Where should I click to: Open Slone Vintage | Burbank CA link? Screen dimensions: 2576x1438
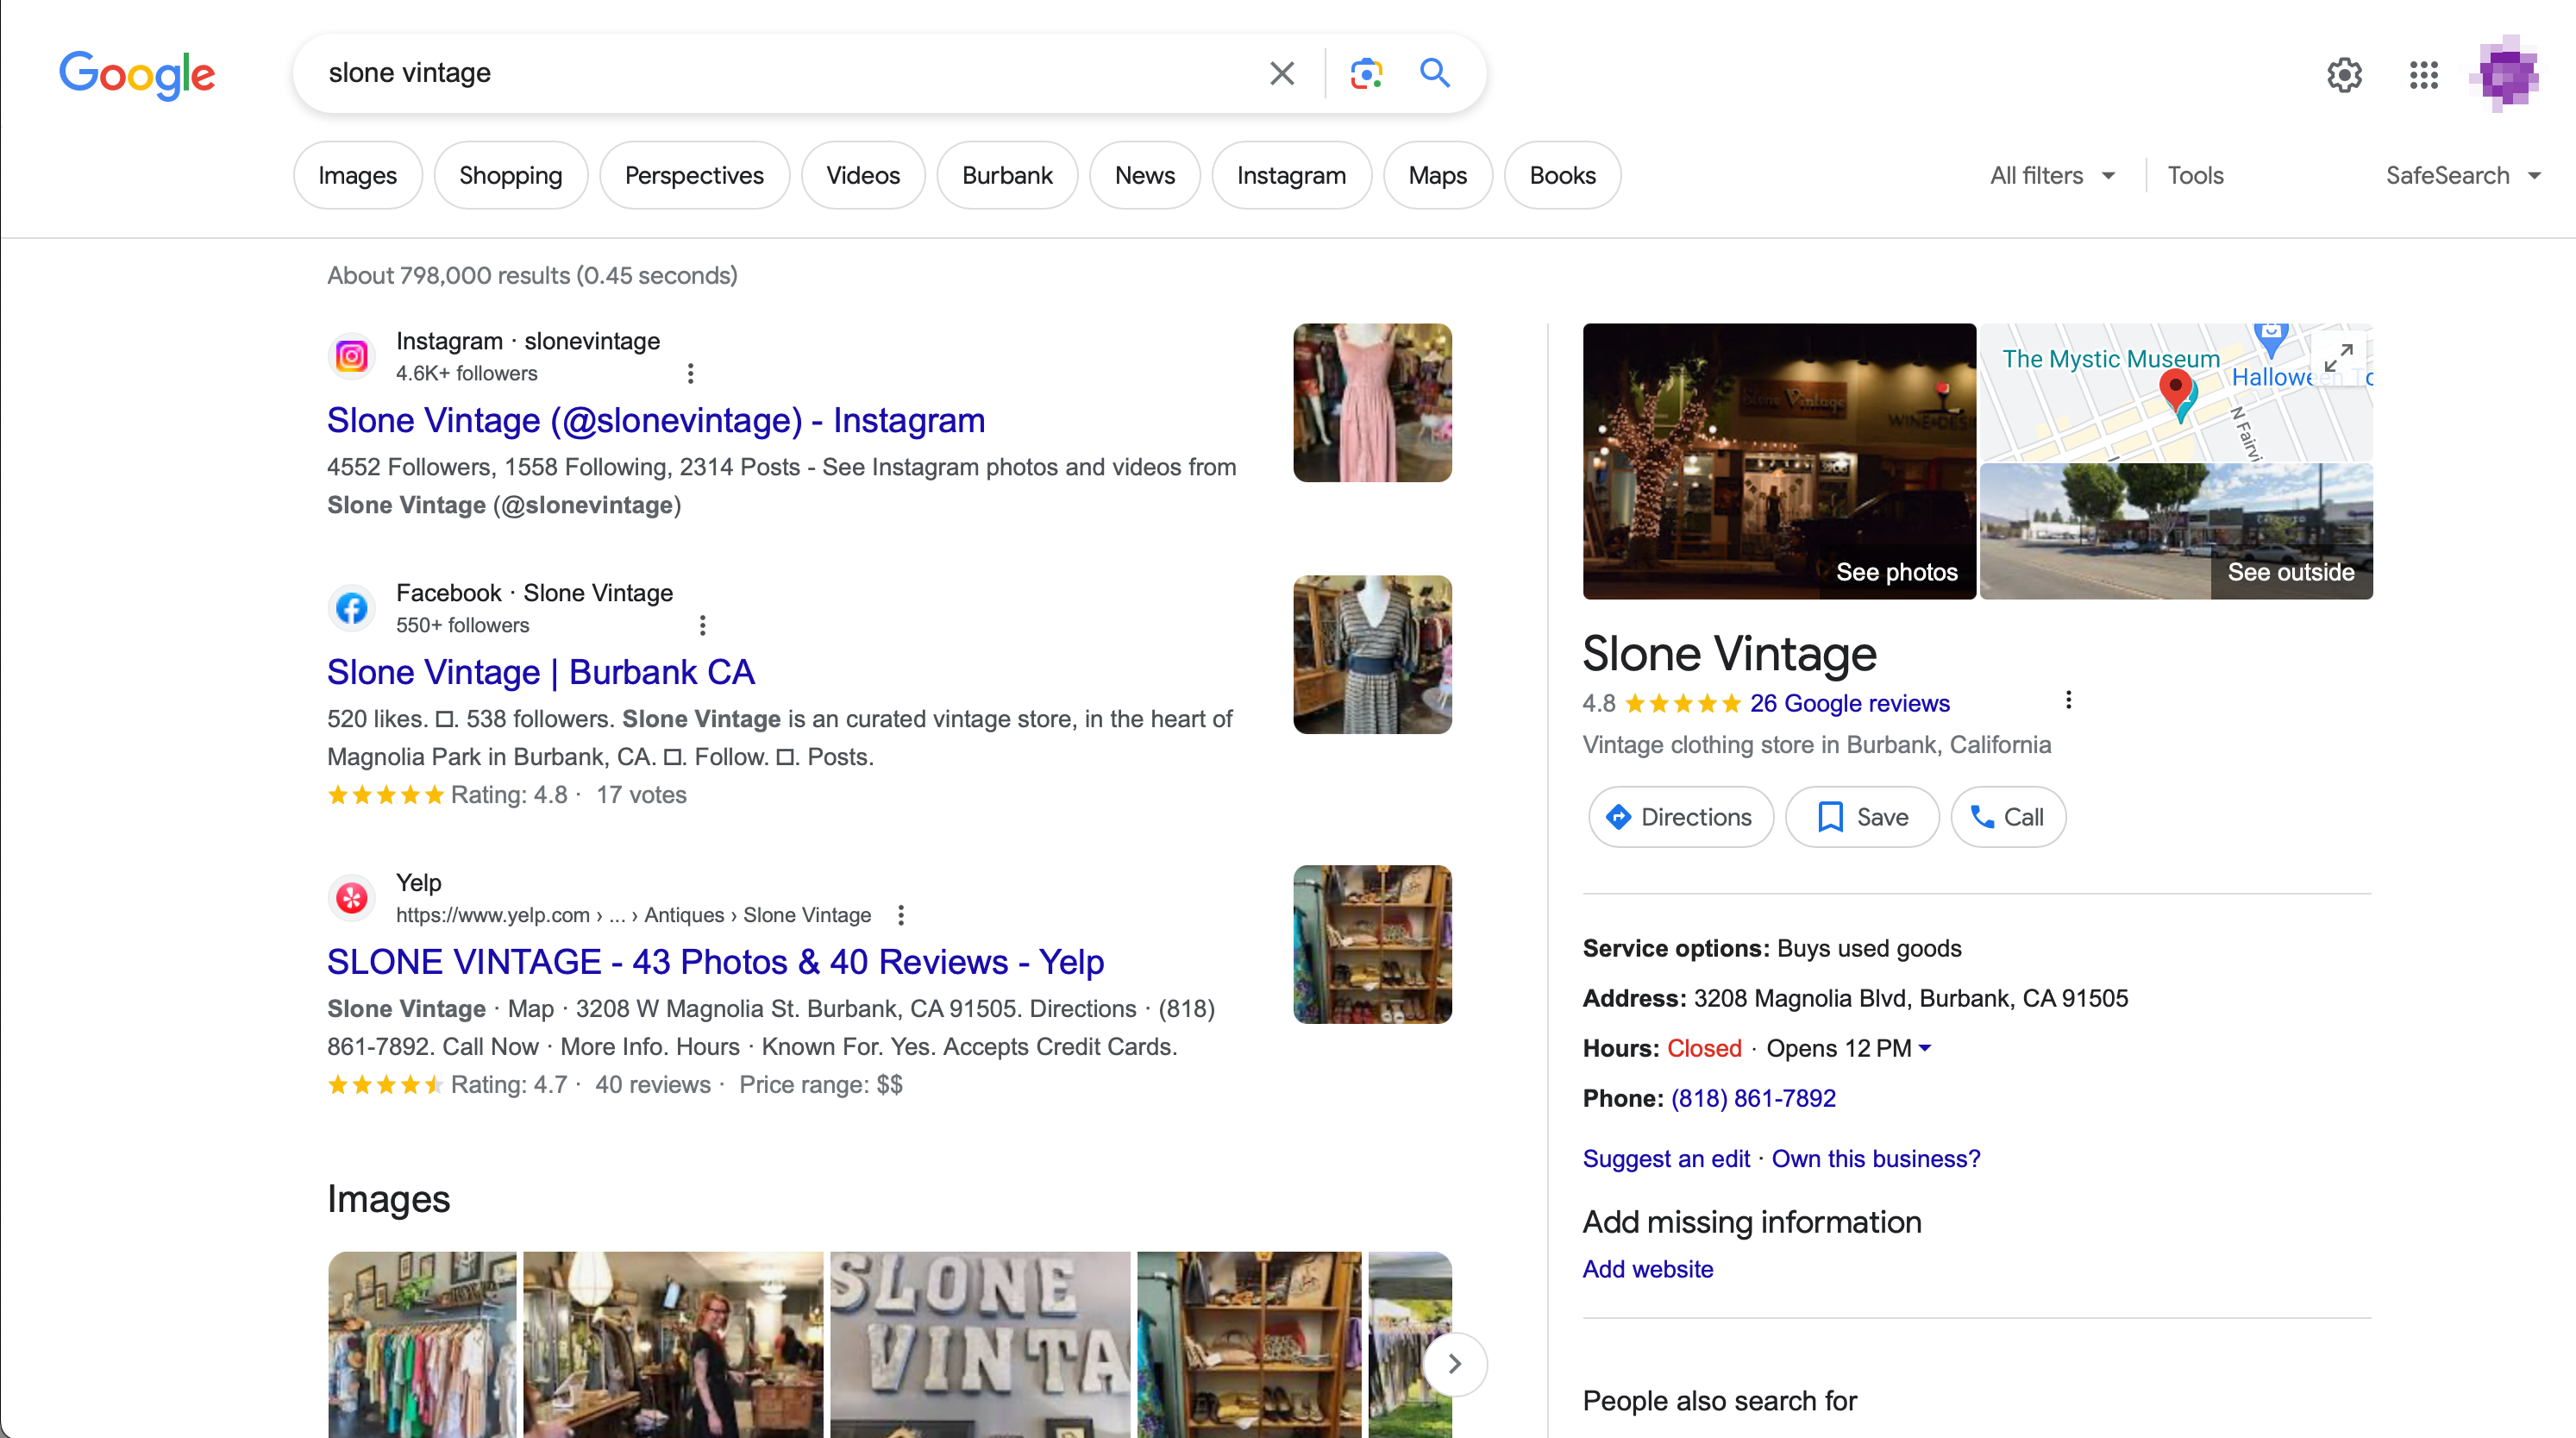[x=541, y=673]
